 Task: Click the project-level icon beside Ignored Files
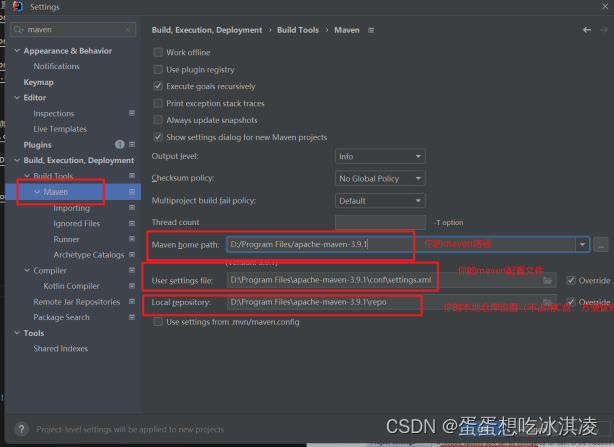(132, 223)
